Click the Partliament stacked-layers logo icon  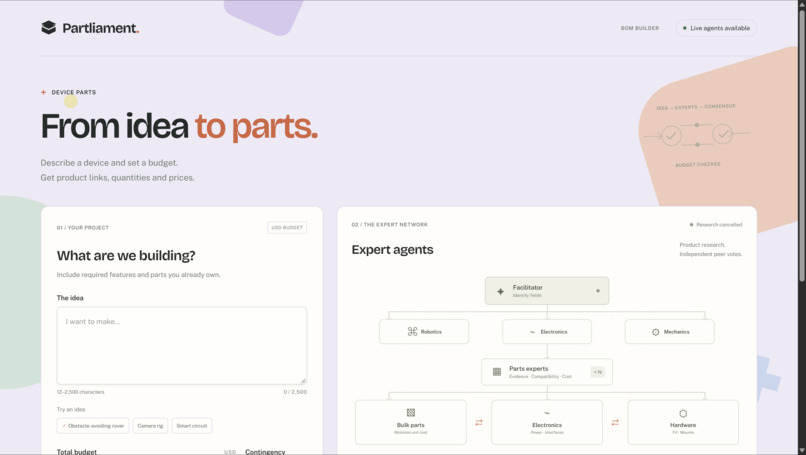tap(48, 28)
